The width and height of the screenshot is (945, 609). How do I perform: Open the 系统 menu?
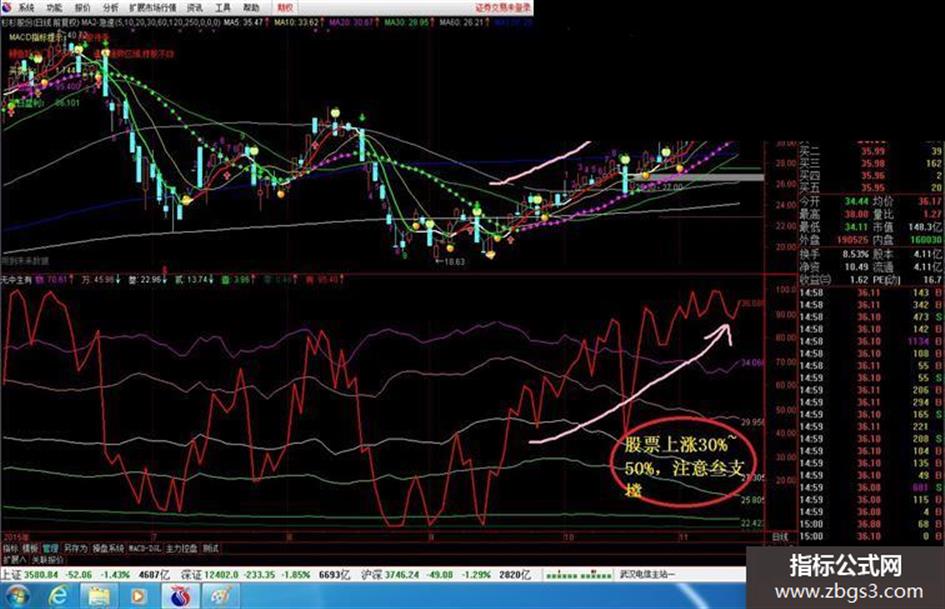[26, 8]
